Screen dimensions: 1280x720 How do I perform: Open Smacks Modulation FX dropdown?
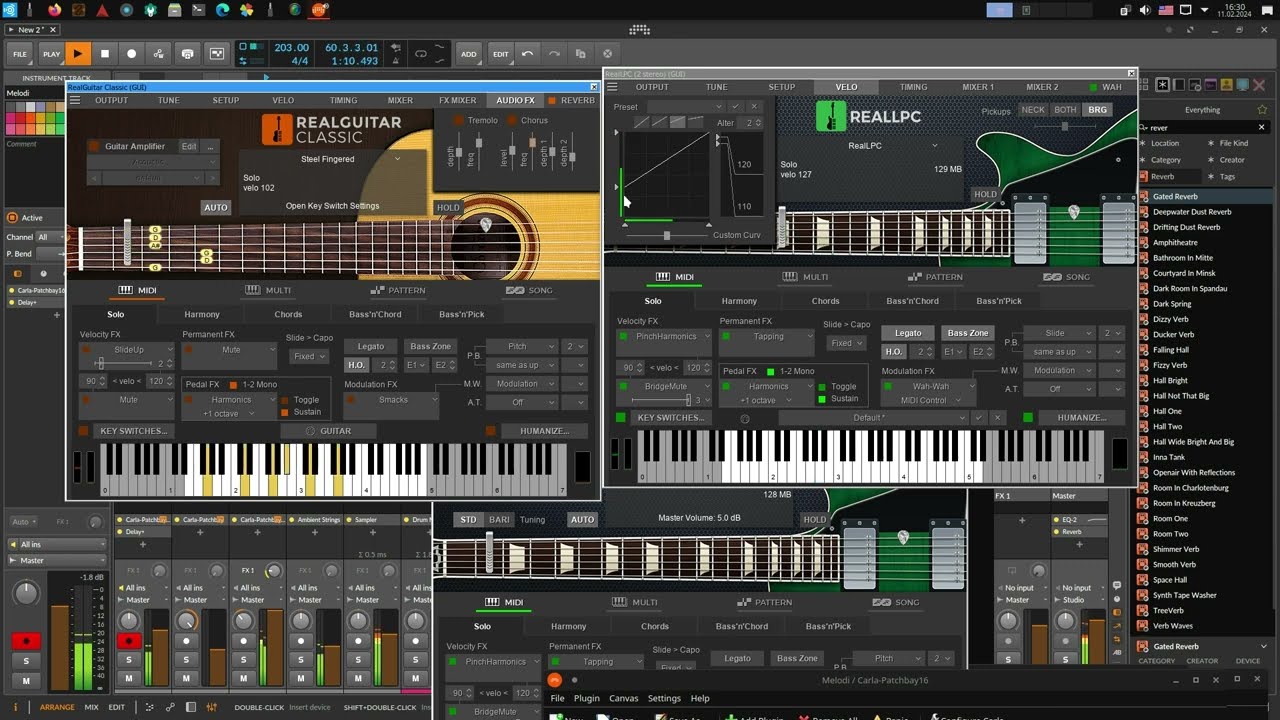(392, 400)
